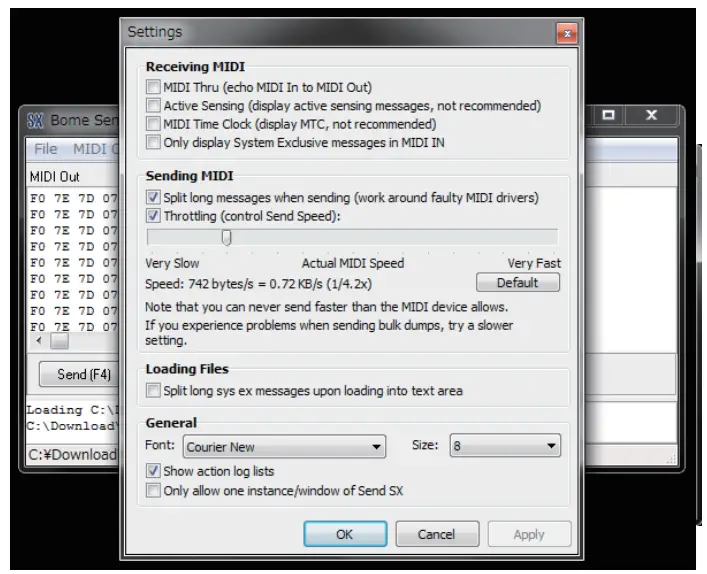Close the Settings dialog
The height and width of the screenshot is (574, 707).
click(x=567, y=34)
